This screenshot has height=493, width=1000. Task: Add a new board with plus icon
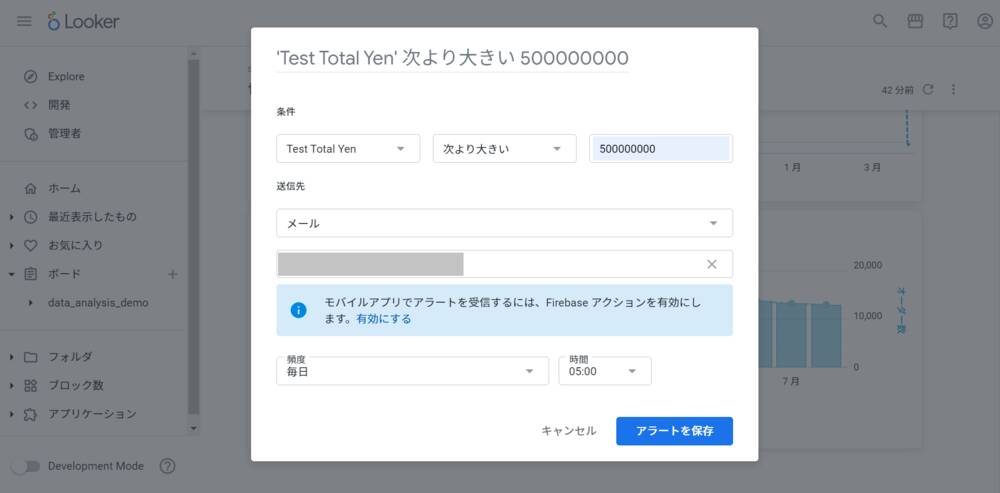pyautogui.click(x=172, y=274)
